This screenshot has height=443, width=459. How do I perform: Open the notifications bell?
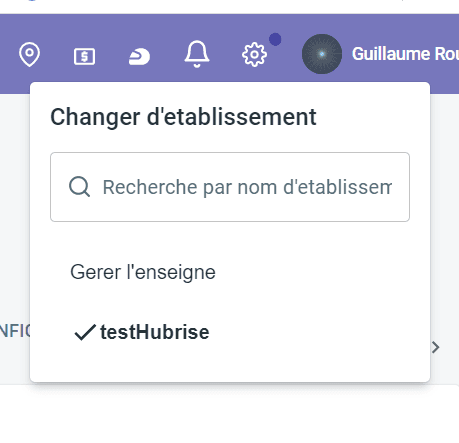coord(197,54)
